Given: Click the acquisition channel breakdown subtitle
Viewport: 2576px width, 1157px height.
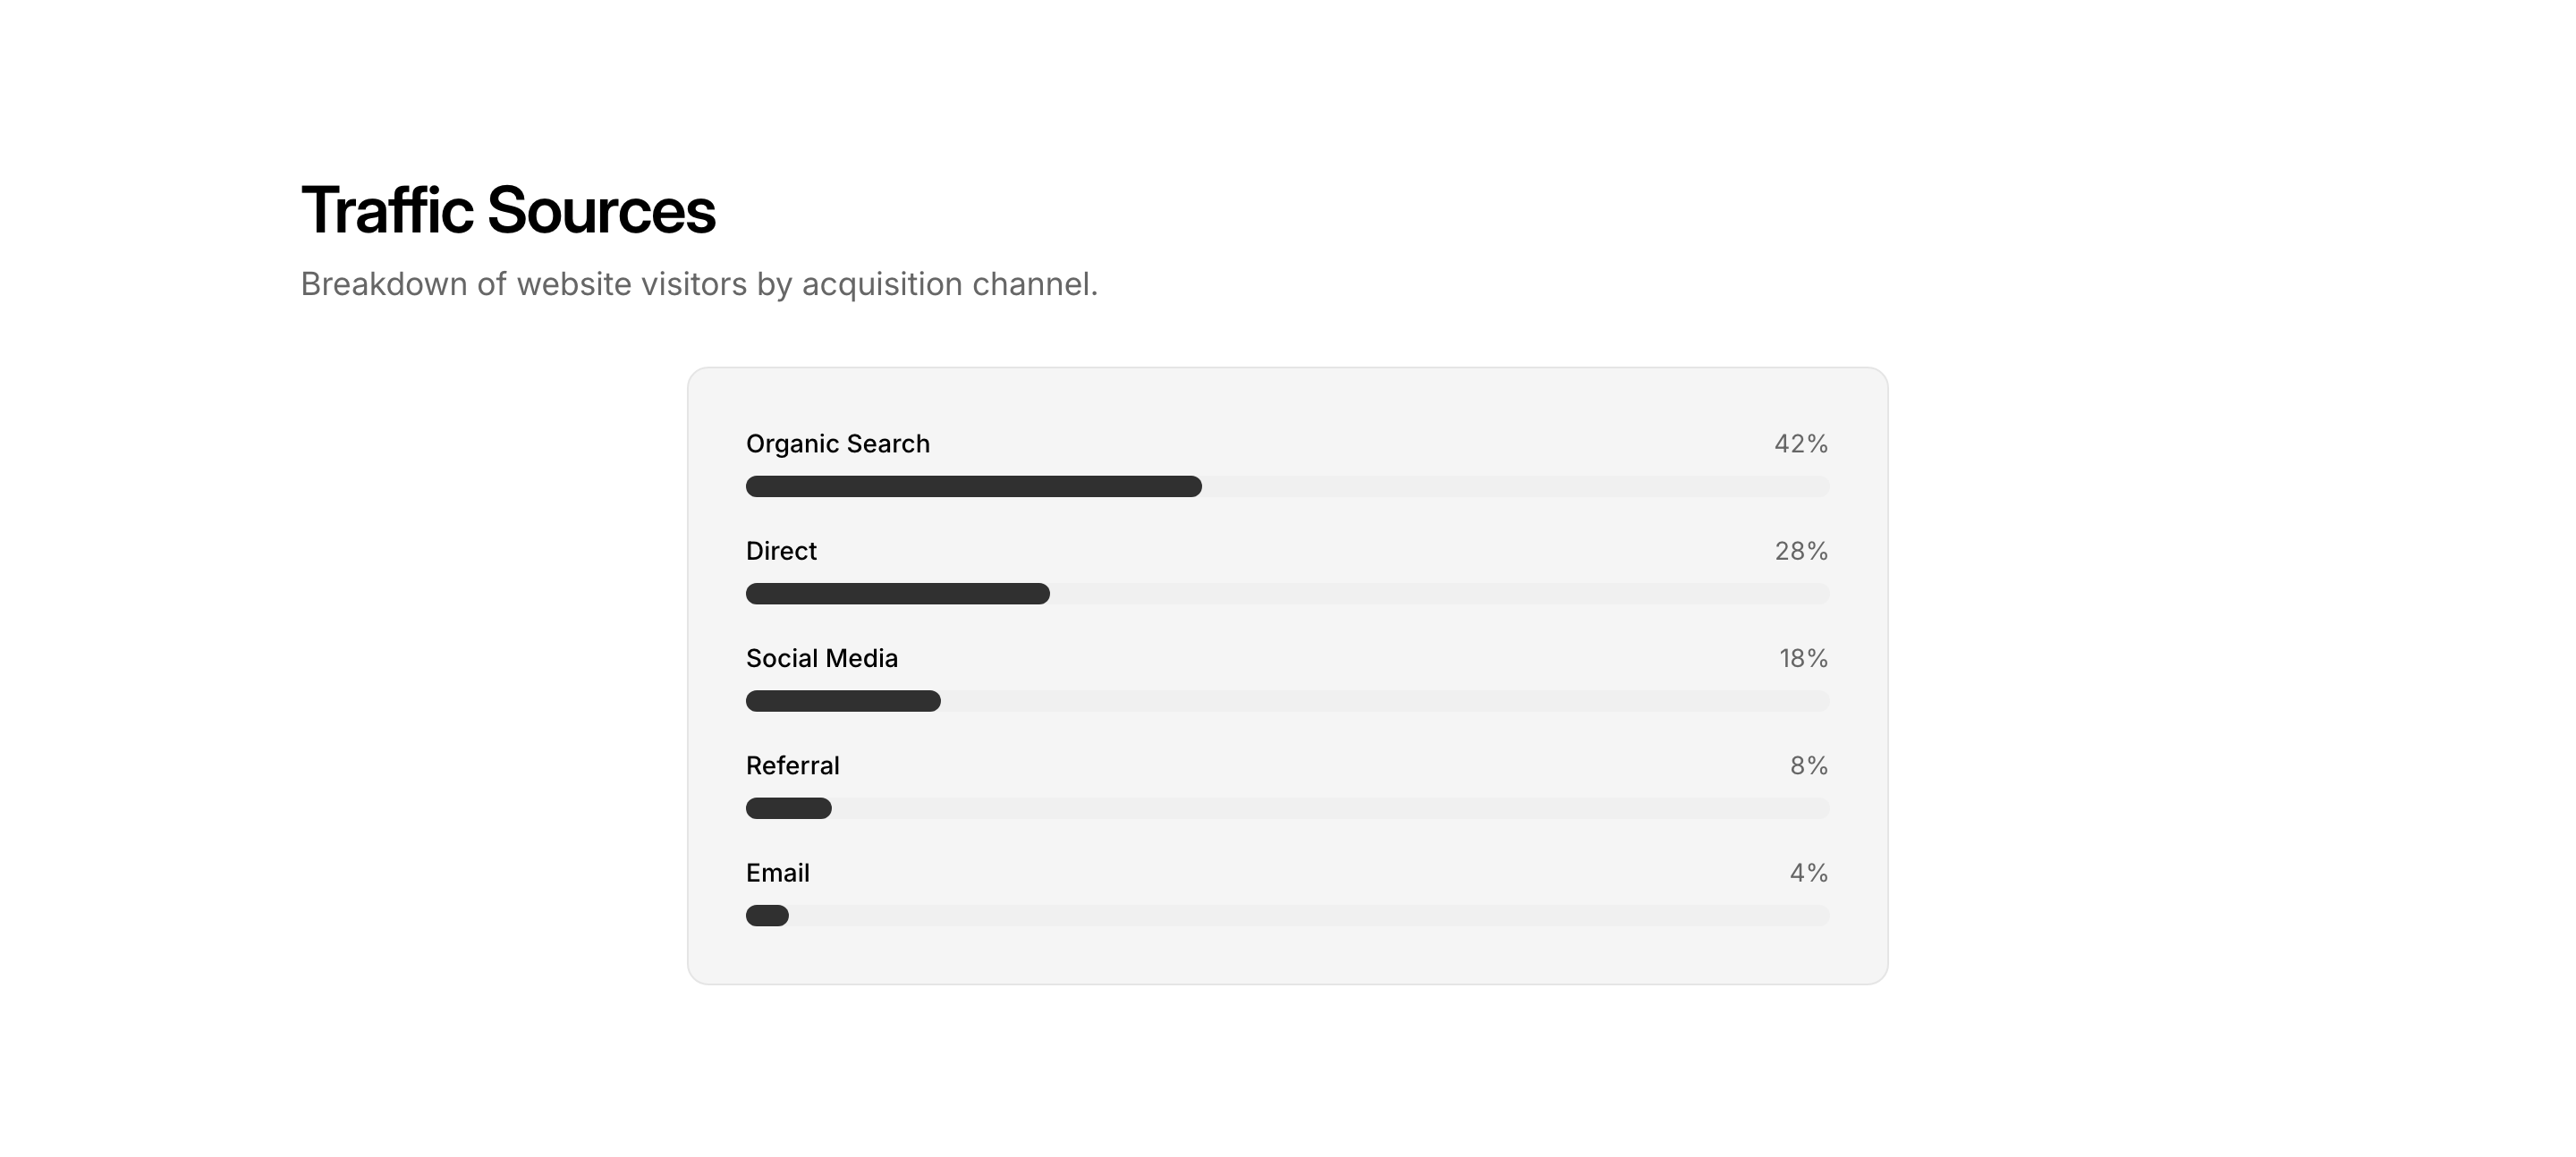Looking at the screenshot, I should 699,284.
